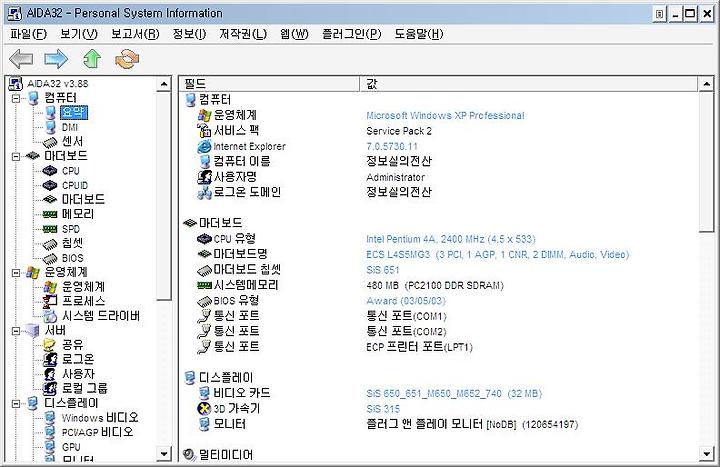The width and height of the screenshot is (720, 467).
Task: Select 요약 in the tree
Action: (73, 113)
